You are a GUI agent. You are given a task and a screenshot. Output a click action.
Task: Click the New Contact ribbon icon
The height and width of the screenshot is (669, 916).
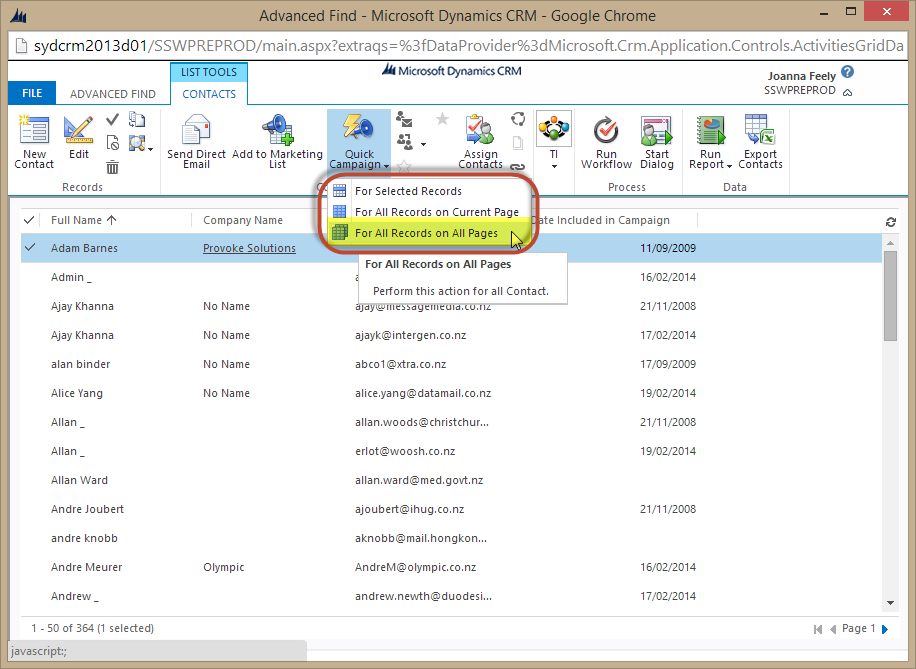(x=34, y=133)
